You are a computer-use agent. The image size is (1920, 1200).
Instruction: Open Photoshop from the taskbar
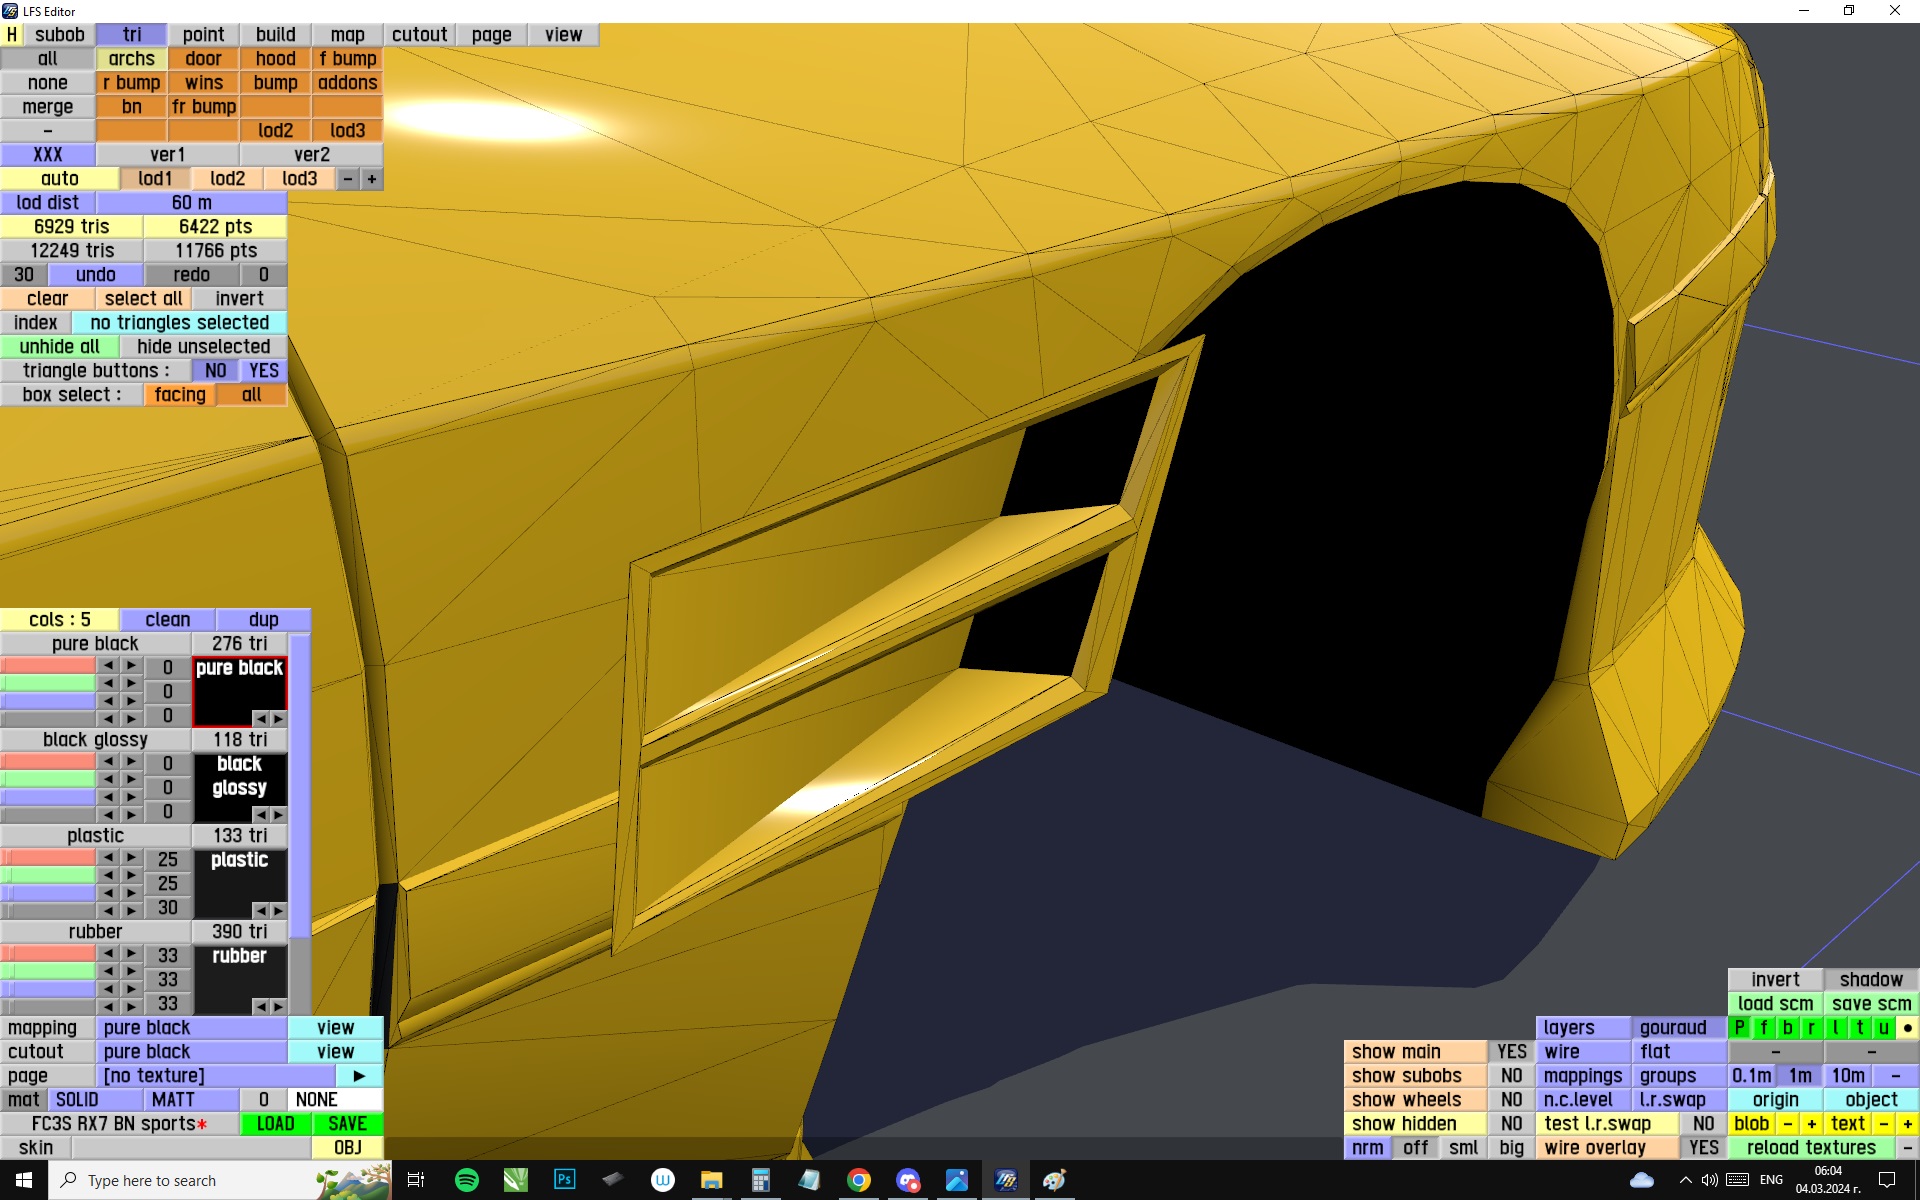pyautogui.click(x=565, y=1180)
